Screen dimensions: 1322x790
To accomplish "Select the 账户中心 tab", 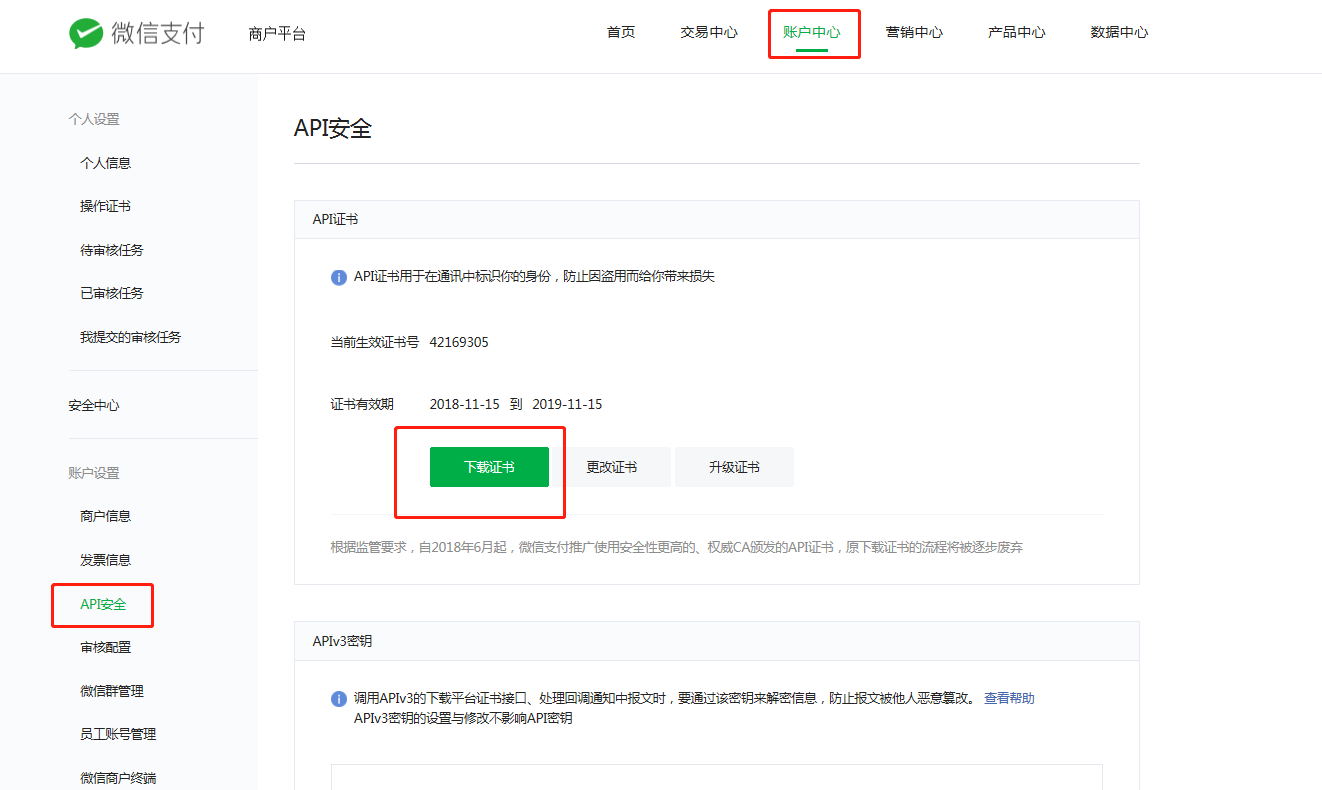I will [x=812, y=32].
